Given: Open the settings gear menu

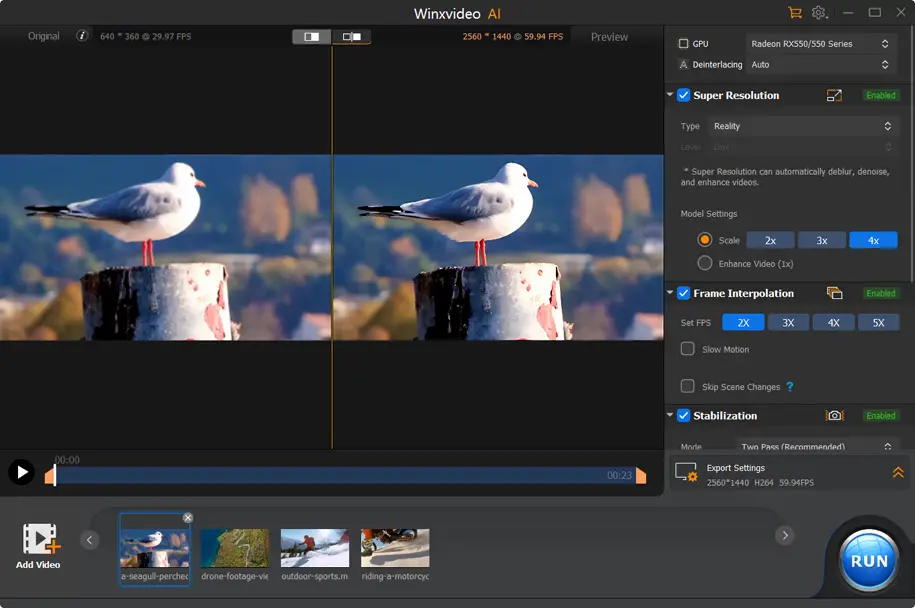Looking at the screenshot, I should coord(819,13).
